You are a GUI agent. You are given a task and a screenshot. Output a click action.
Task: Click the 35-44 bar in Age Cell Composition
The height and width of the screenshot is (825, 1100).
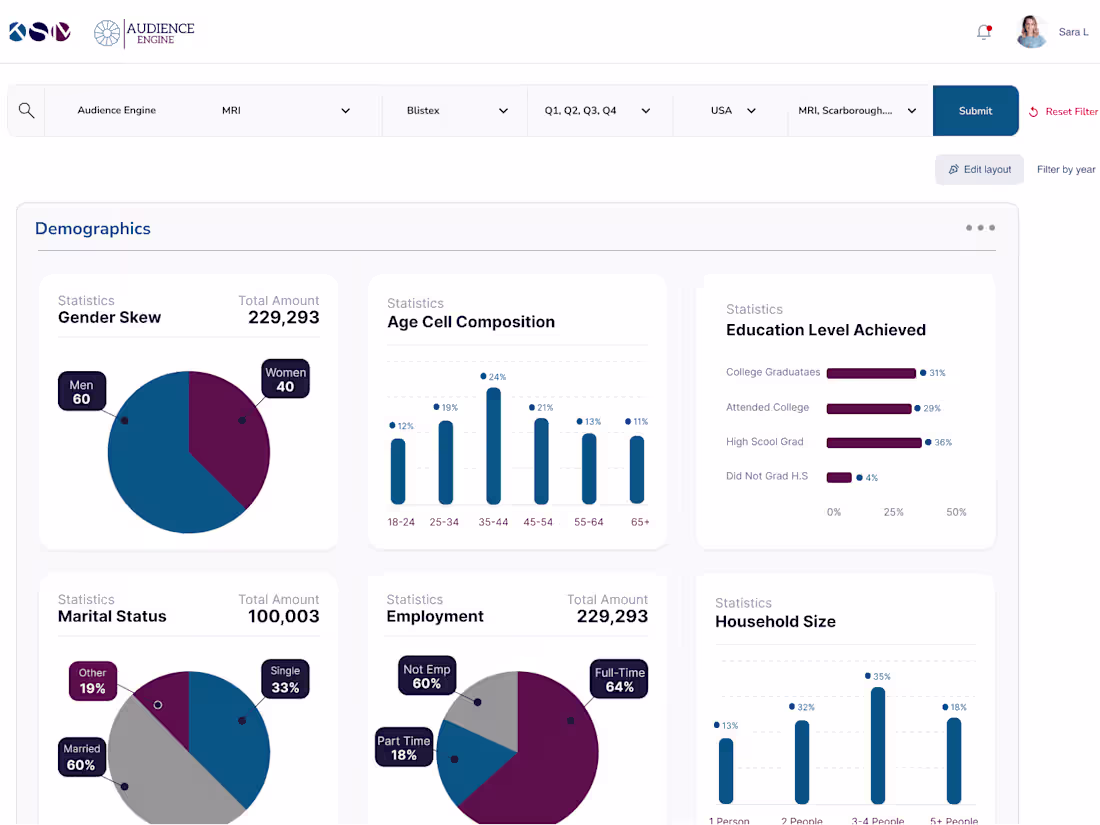(492, 445)
